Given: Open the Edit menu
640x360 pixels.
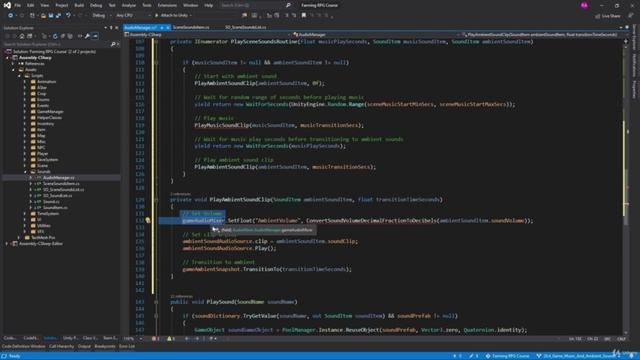Looking at the screenshot, I should (31, 5).
